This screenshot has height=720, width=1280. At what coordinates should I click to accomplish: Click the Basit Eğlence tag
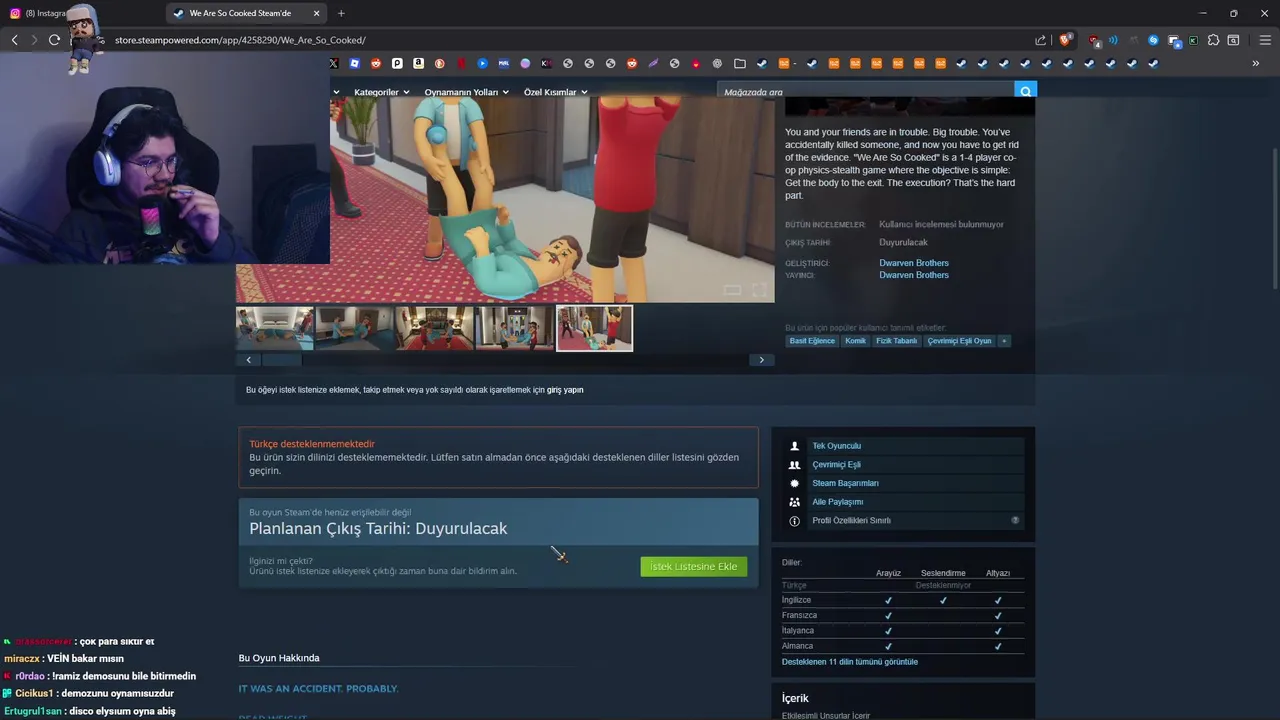(x=812, y=341)
